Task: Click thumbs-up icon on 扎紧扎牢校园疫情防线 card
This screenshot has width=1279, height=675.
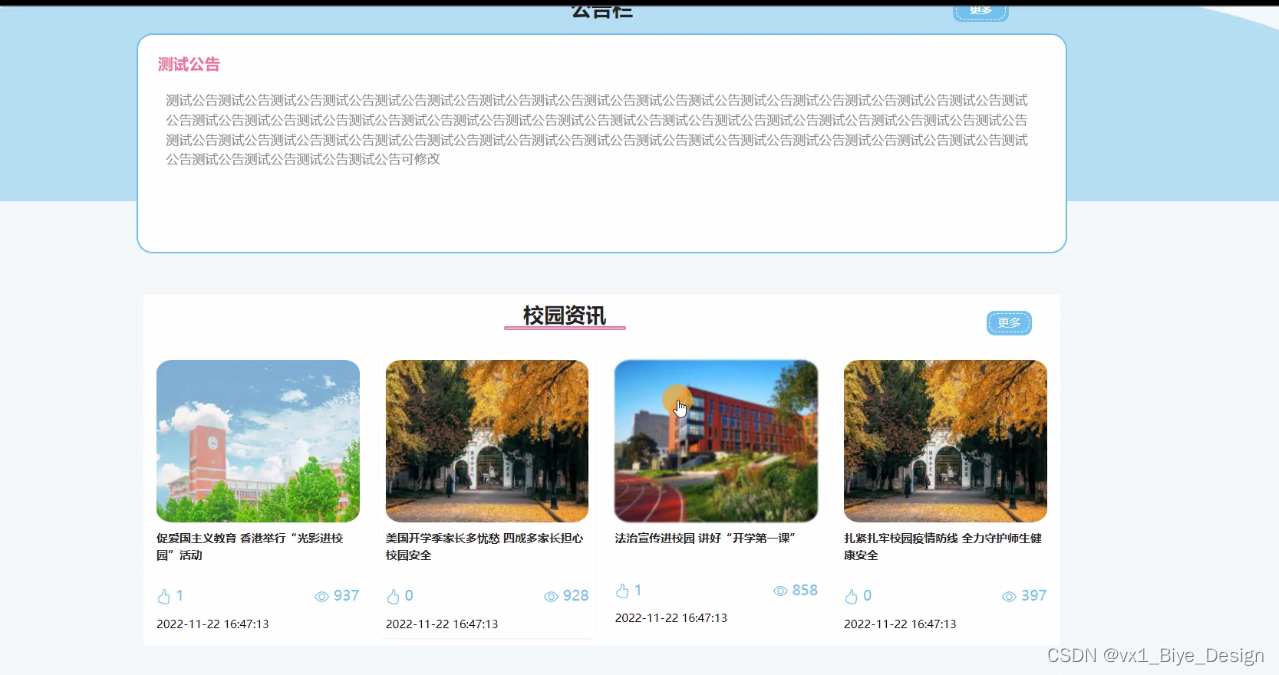Action: point(851,597)
